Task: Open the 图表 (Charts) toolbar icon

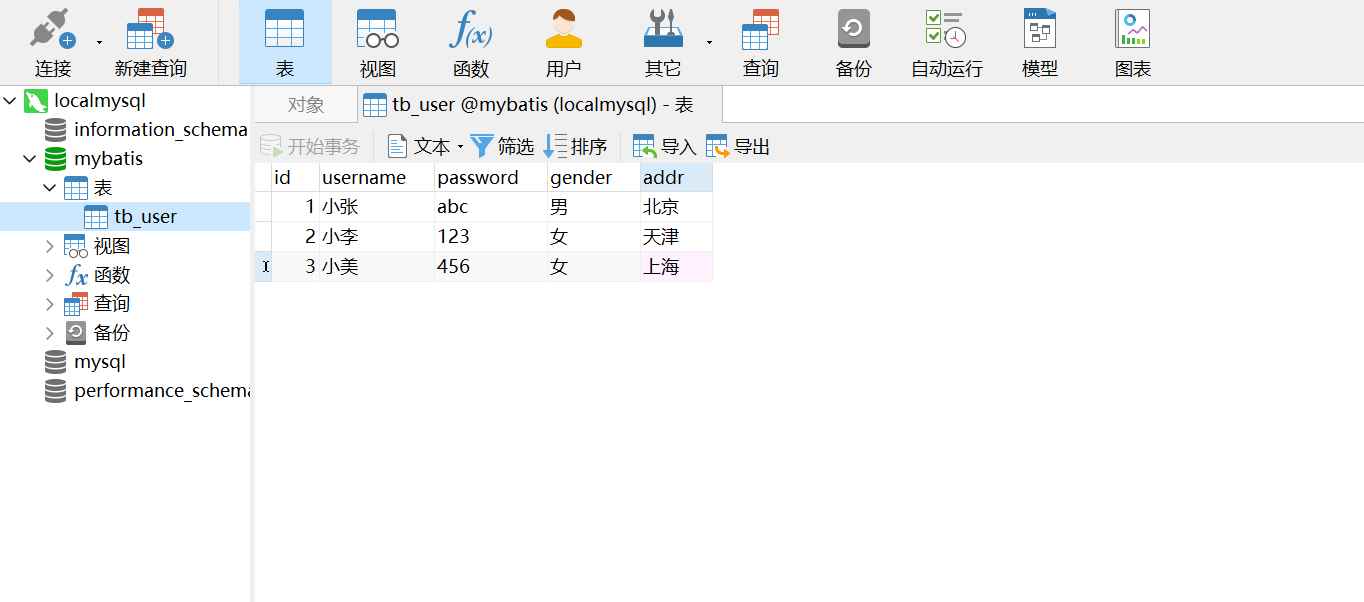Action: click(1131, 42)
